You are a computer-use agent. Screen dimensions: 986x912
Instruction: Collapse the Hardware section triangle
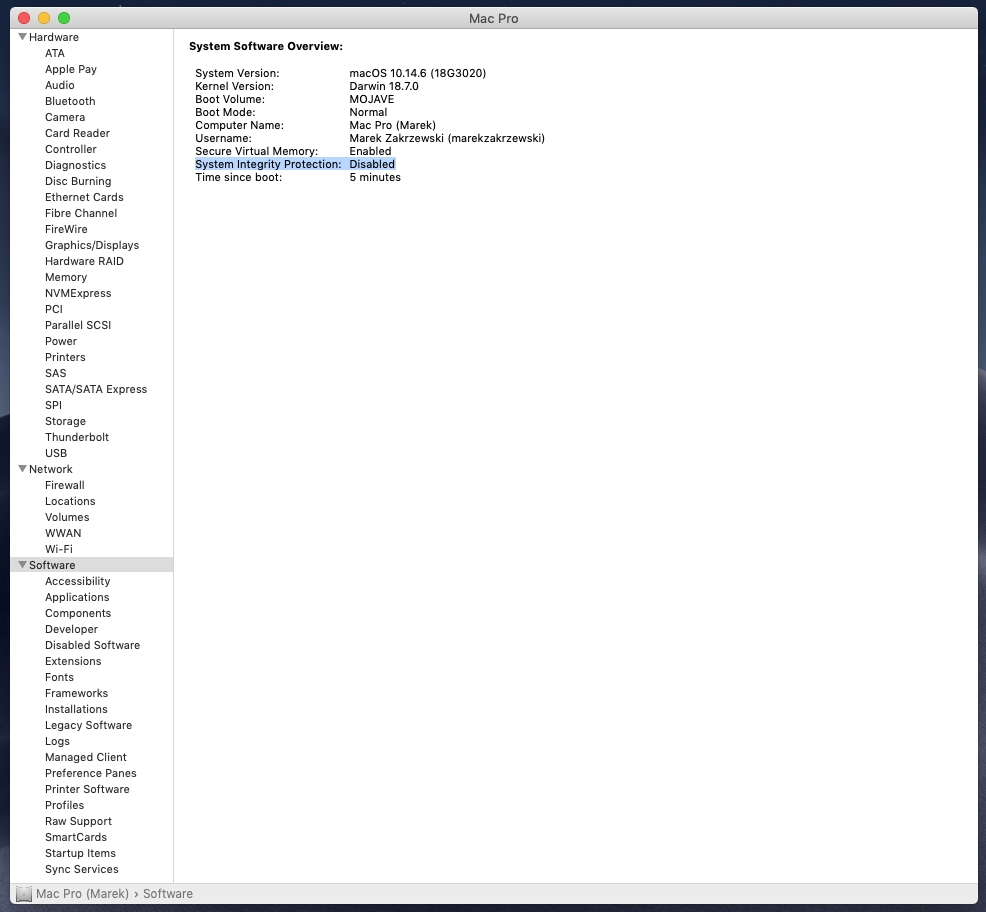pos(23,37)
